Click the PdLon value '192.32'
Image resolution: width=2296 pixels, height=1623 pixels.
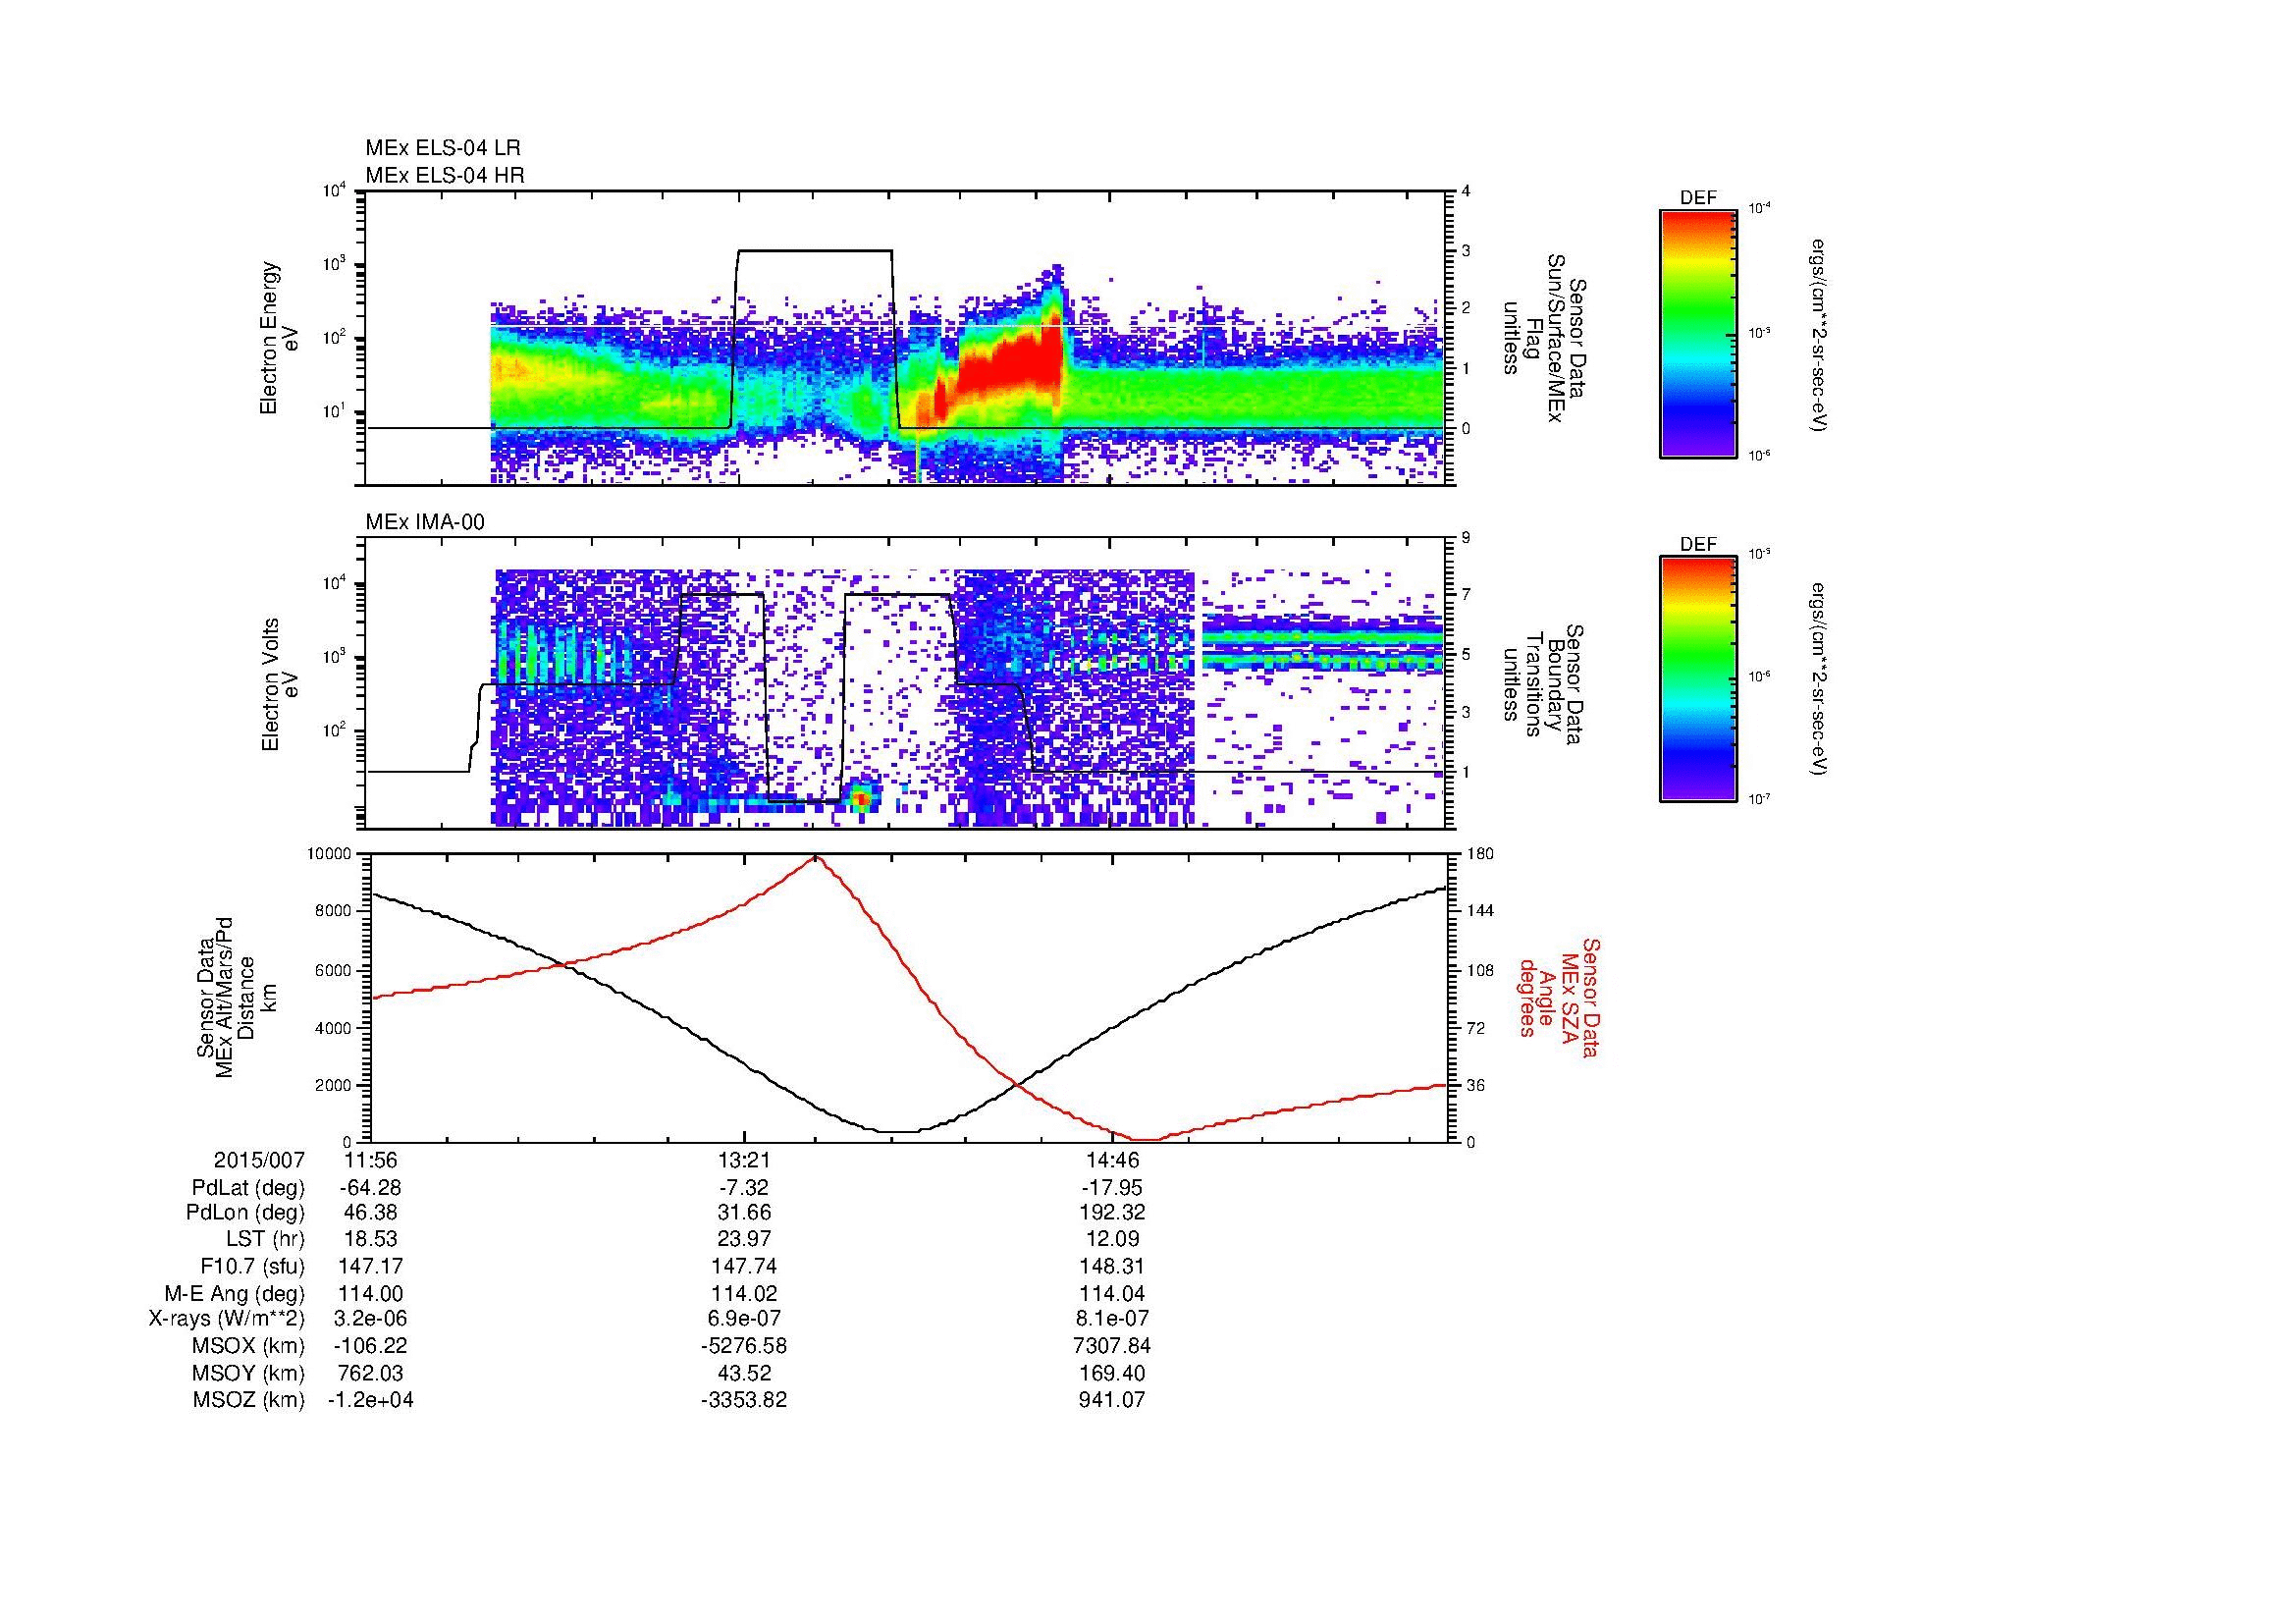point(1112,1213)
